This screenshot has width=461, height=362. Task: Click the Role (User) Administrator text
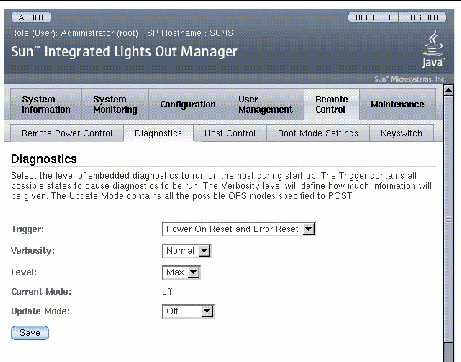[76, 33]
